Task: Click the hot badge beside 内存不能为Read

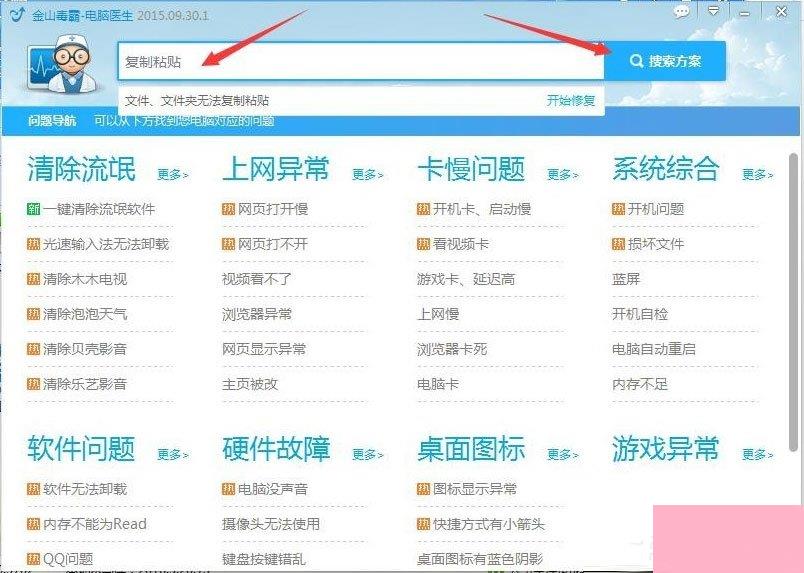Action: click(33, 524)
